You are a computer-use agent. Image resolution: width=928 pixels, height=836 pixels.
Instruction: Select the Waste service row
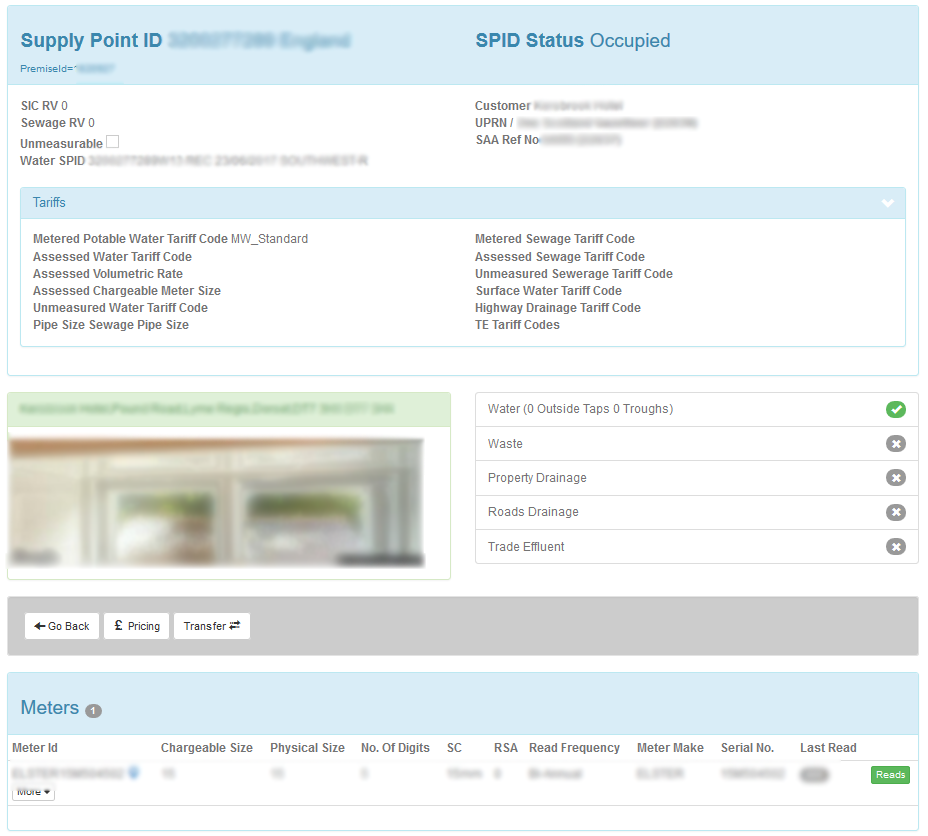point(697,444)
